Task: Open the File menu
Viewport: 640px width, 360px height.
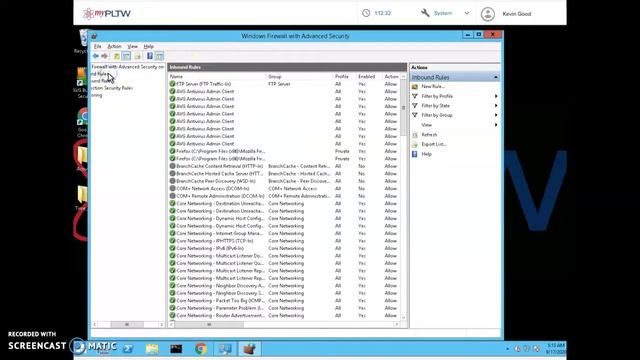Action: point(98,47)
